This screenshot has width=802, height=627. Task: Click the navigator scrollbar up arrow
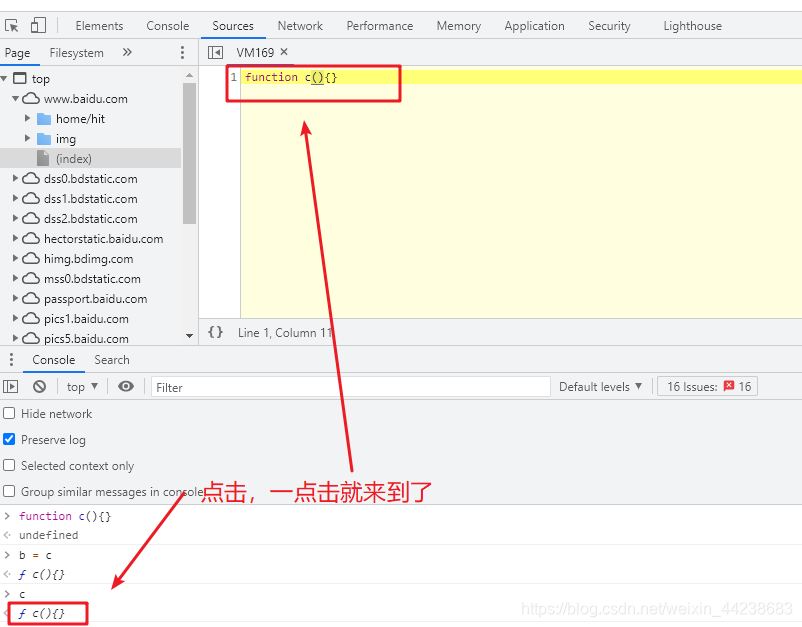tap(190, 75)
